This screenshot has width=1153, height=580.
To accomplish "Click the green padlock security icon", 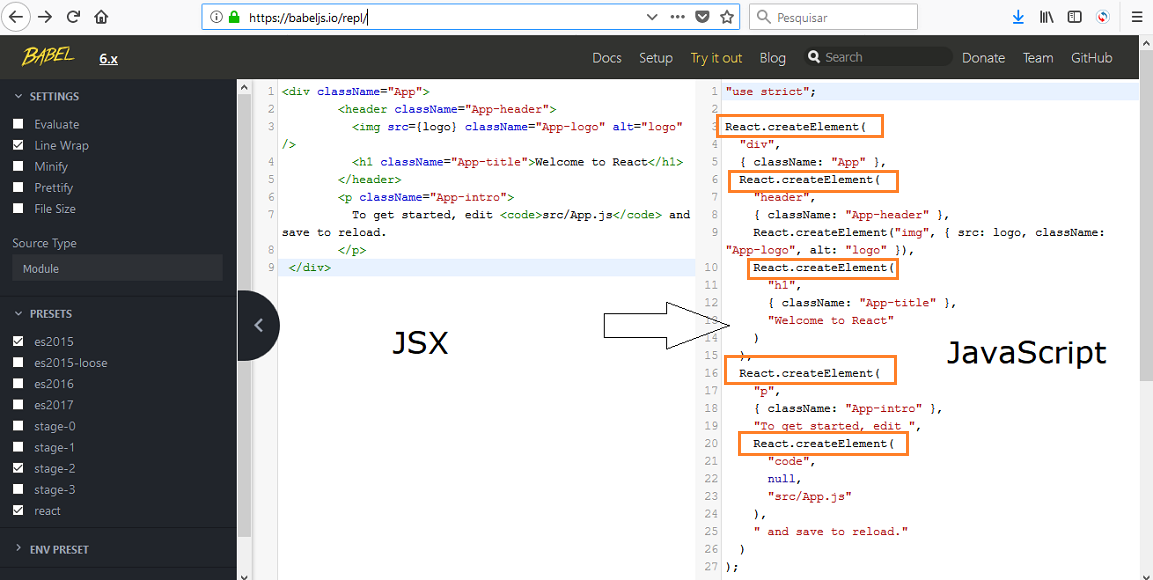I will pos(235,17).
